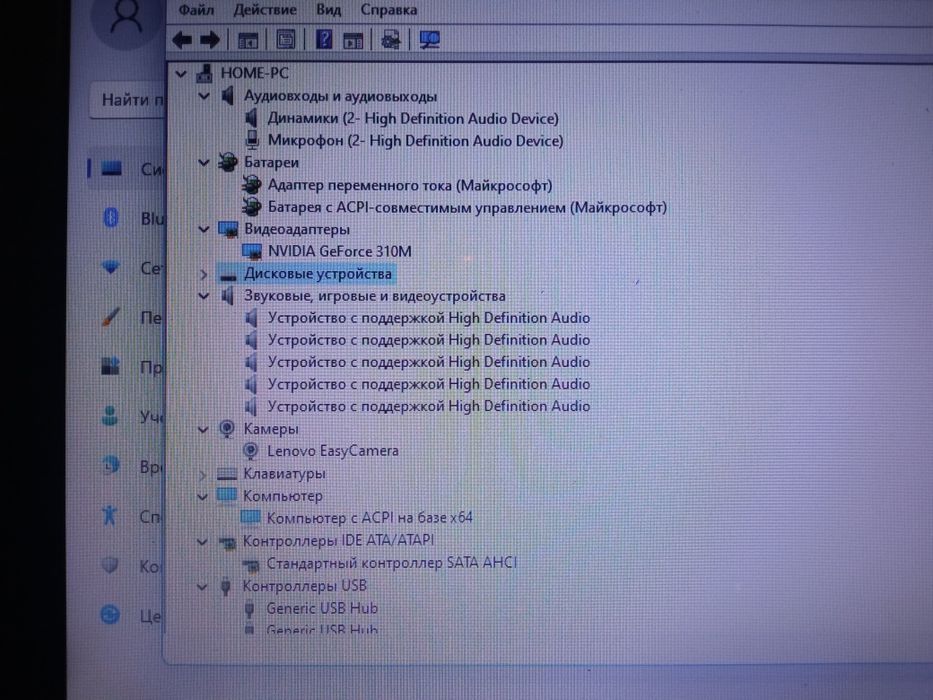Select the Lenovo EasyCamera device

pyautogui.click(x=333, y=451)
